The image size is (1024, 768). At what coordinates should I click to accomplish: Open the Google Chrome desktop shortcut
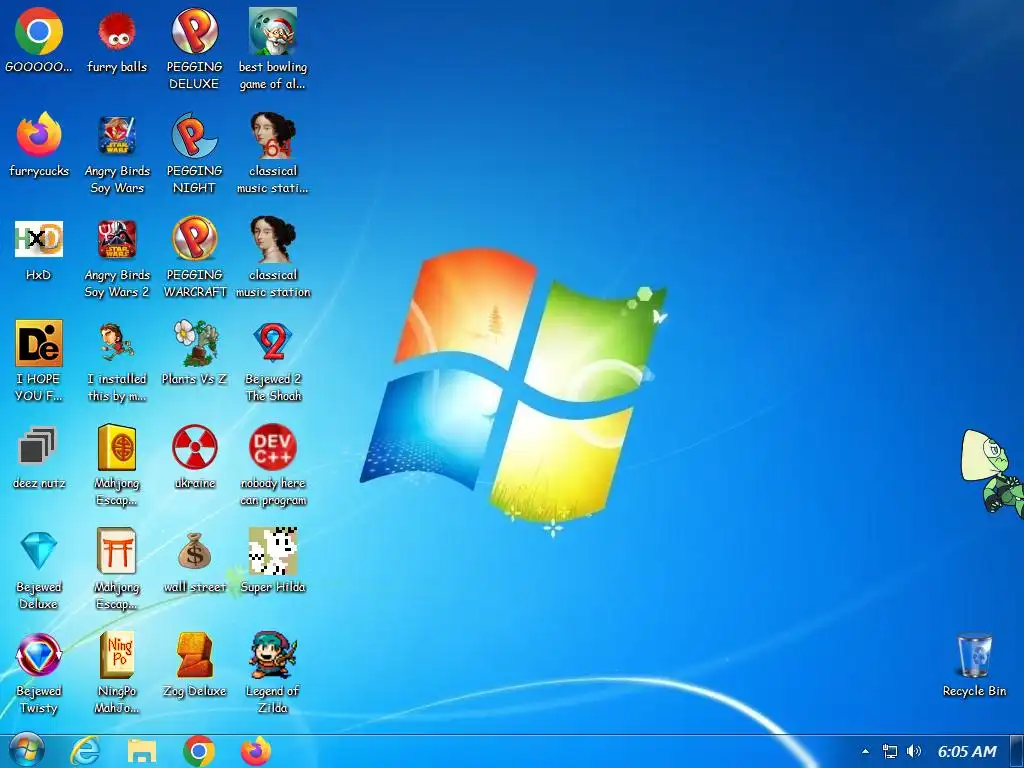pos(39,31)
